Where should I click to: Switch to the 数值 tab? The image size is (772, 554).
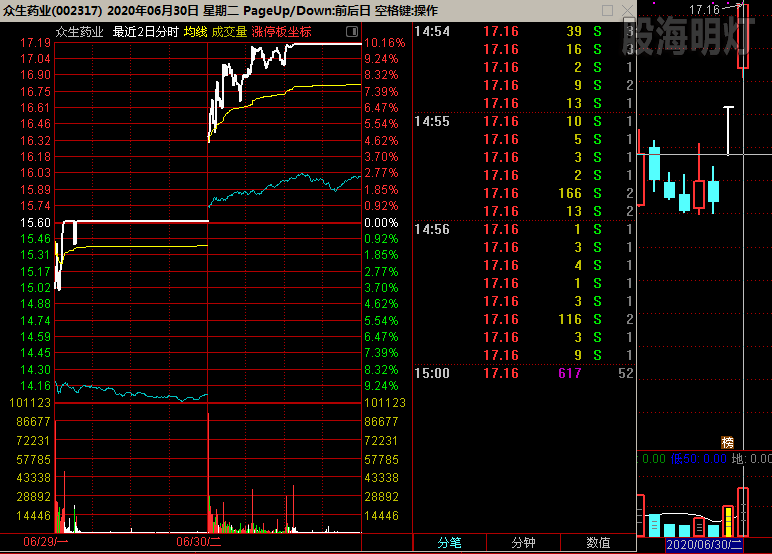[x=598, y=543]
